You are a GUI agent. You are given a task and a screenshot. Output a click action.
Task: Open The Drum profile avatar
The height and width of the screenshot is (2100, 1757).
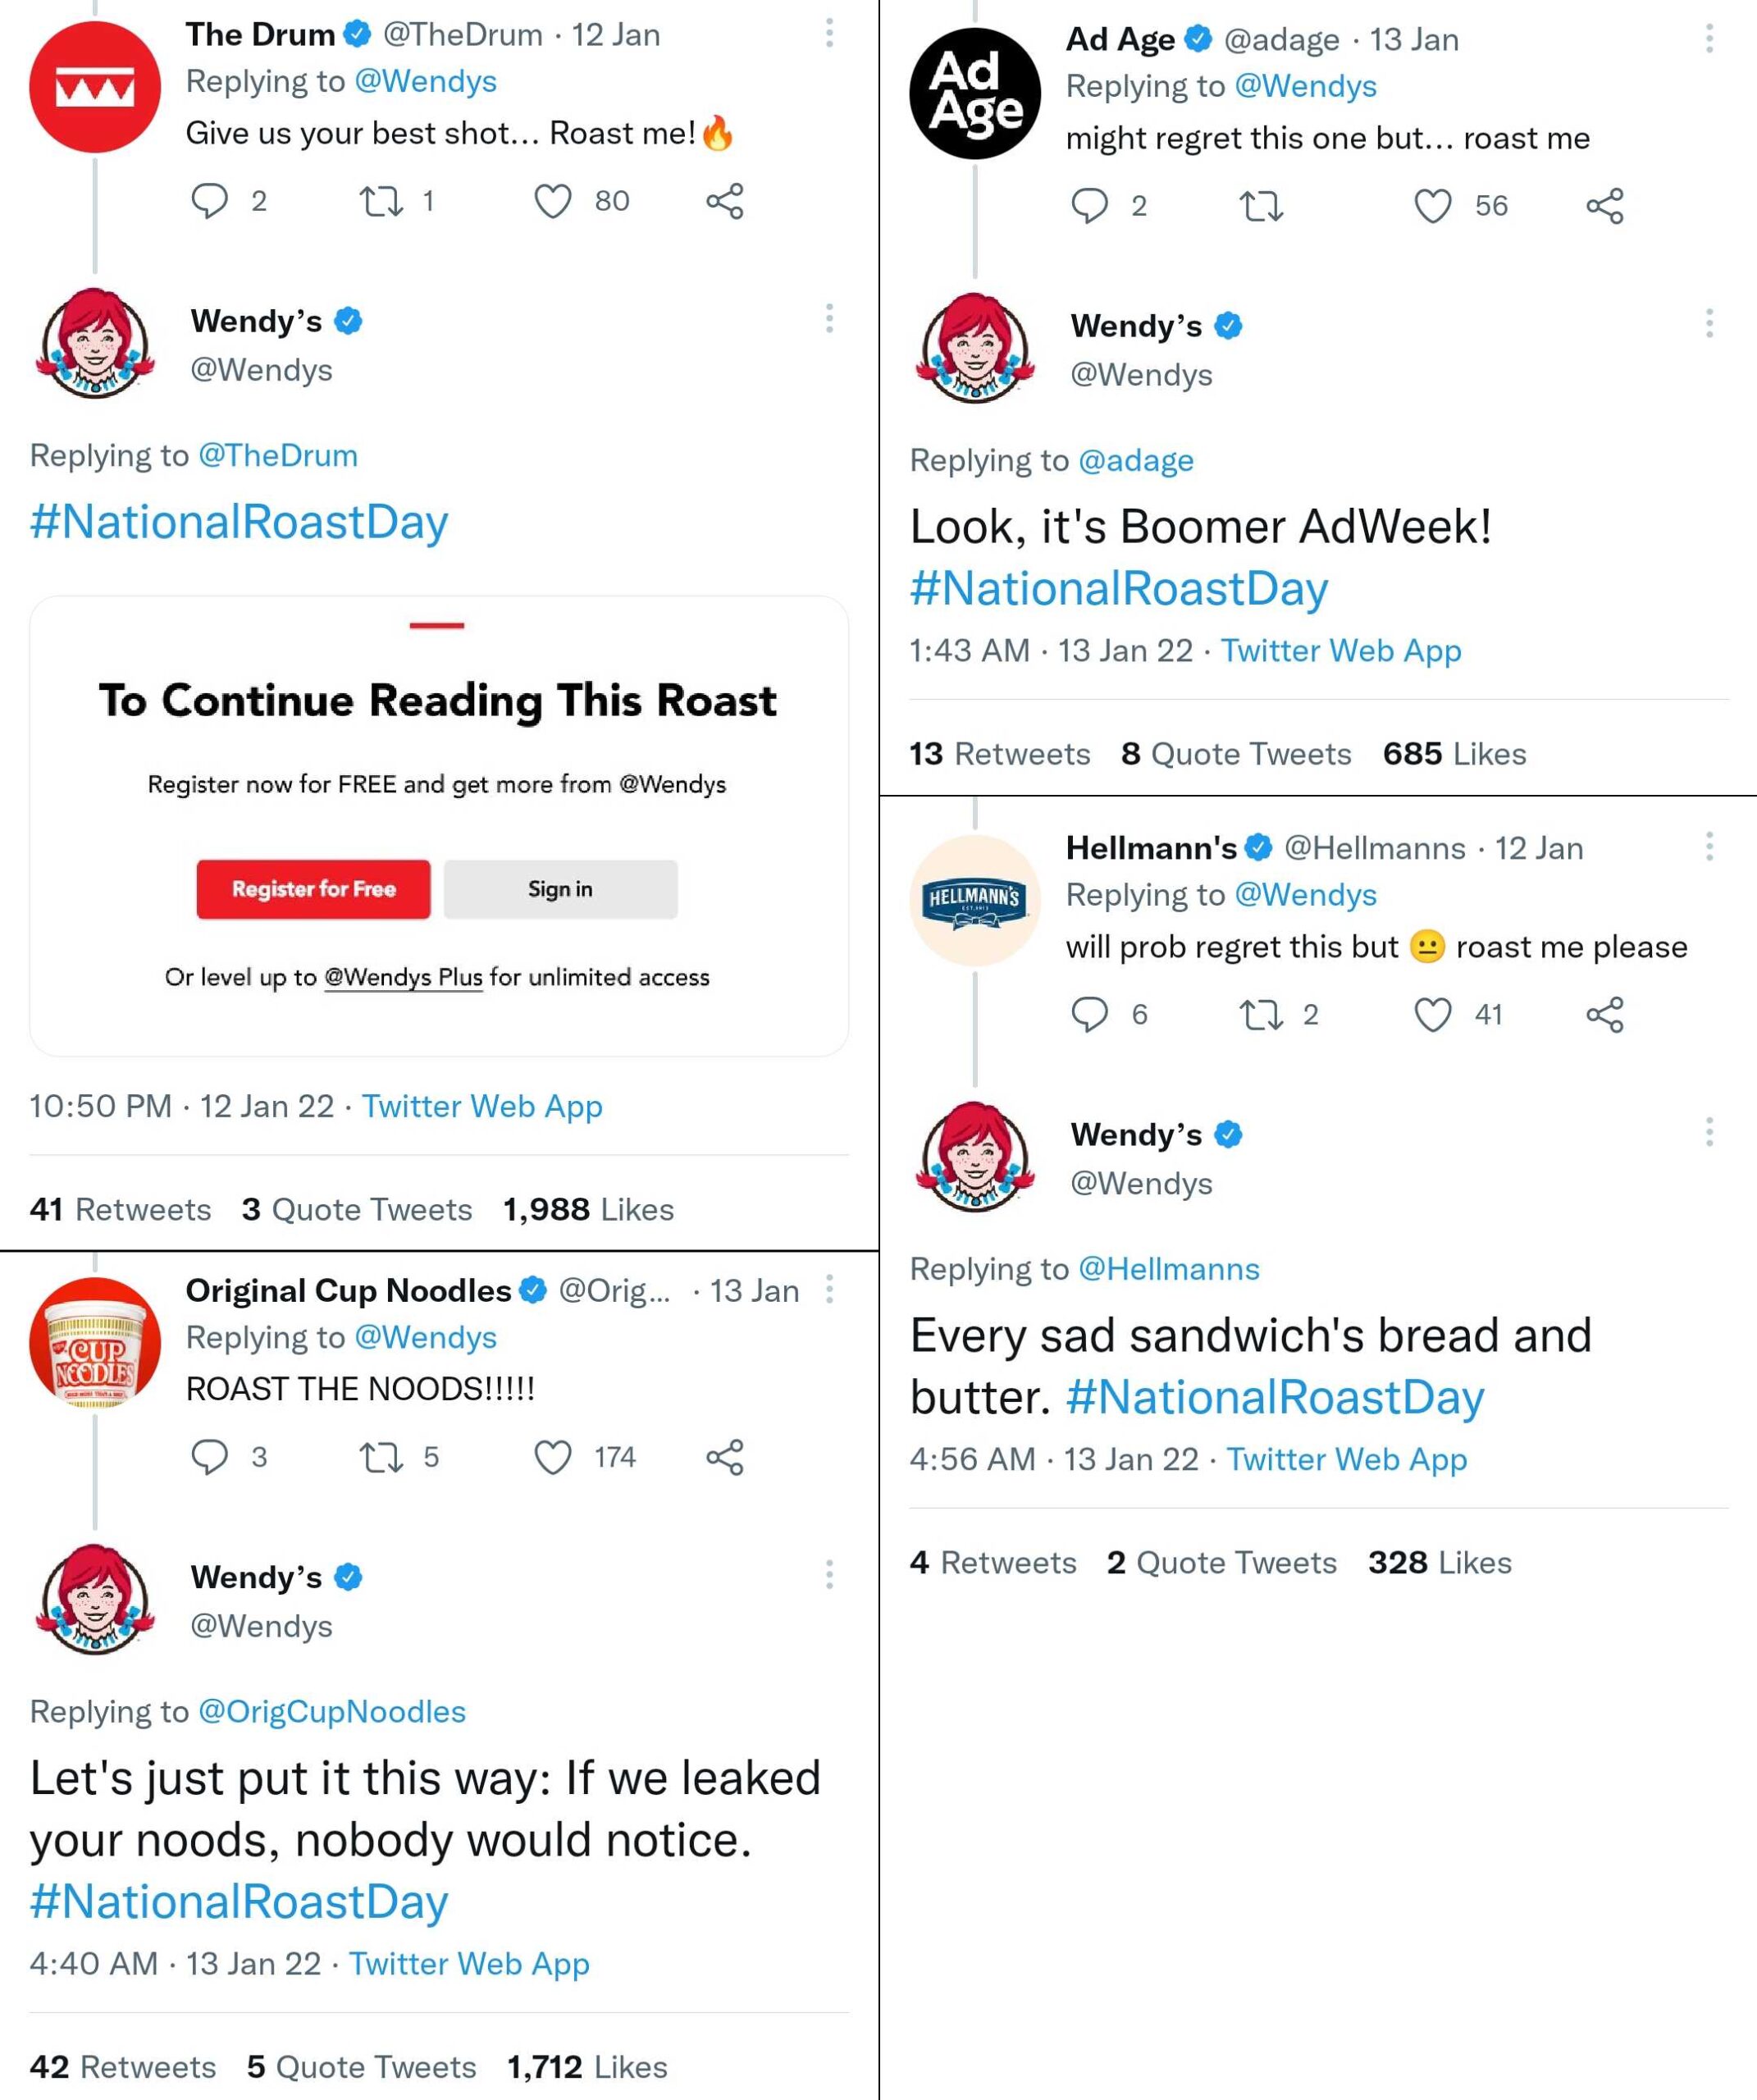pyautogui.click(x=95, y=87)
